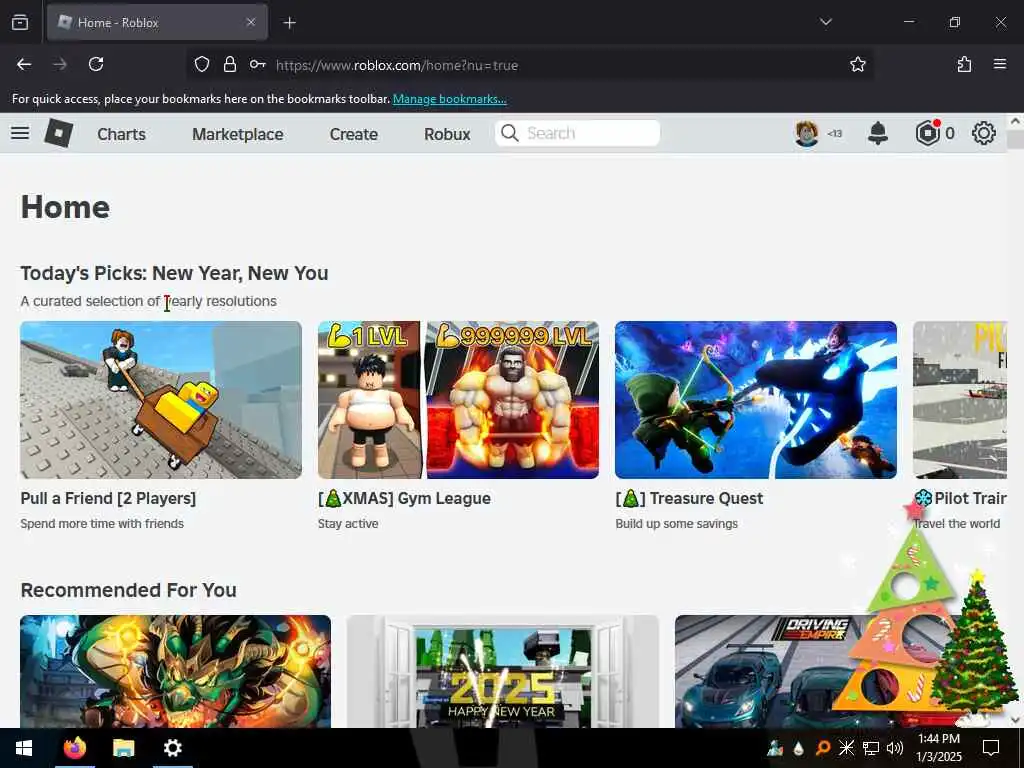Click the Manage bookmarks link
1024x768 pixels.
point(450,99)
